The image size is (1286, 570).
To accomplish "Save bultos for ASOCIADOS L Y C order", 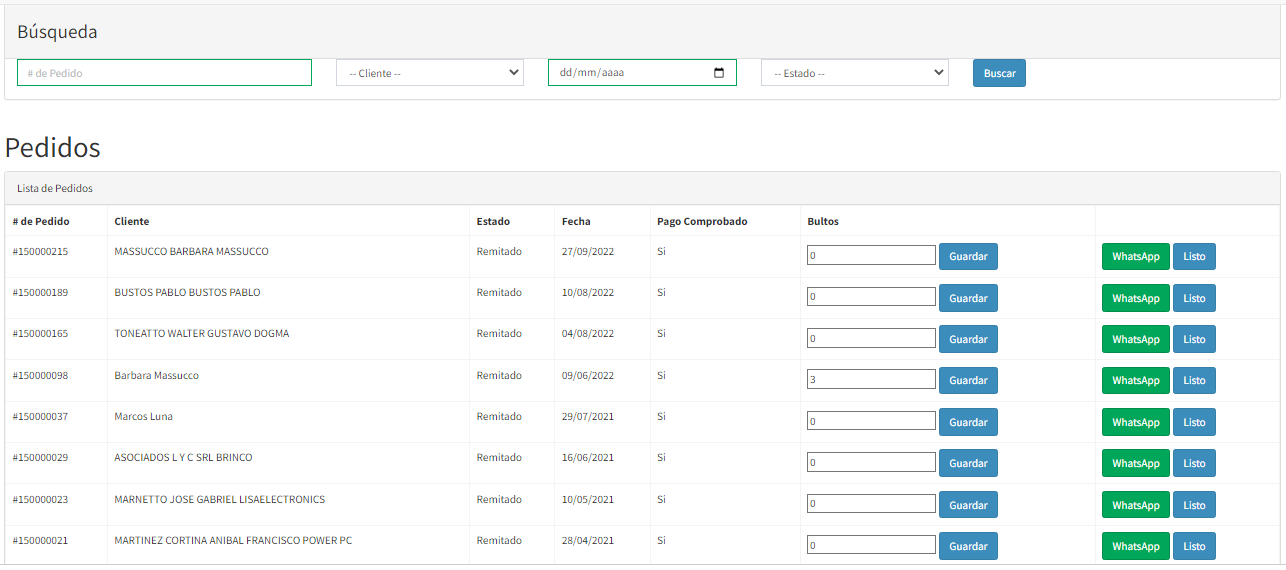I will click(967, 464).
